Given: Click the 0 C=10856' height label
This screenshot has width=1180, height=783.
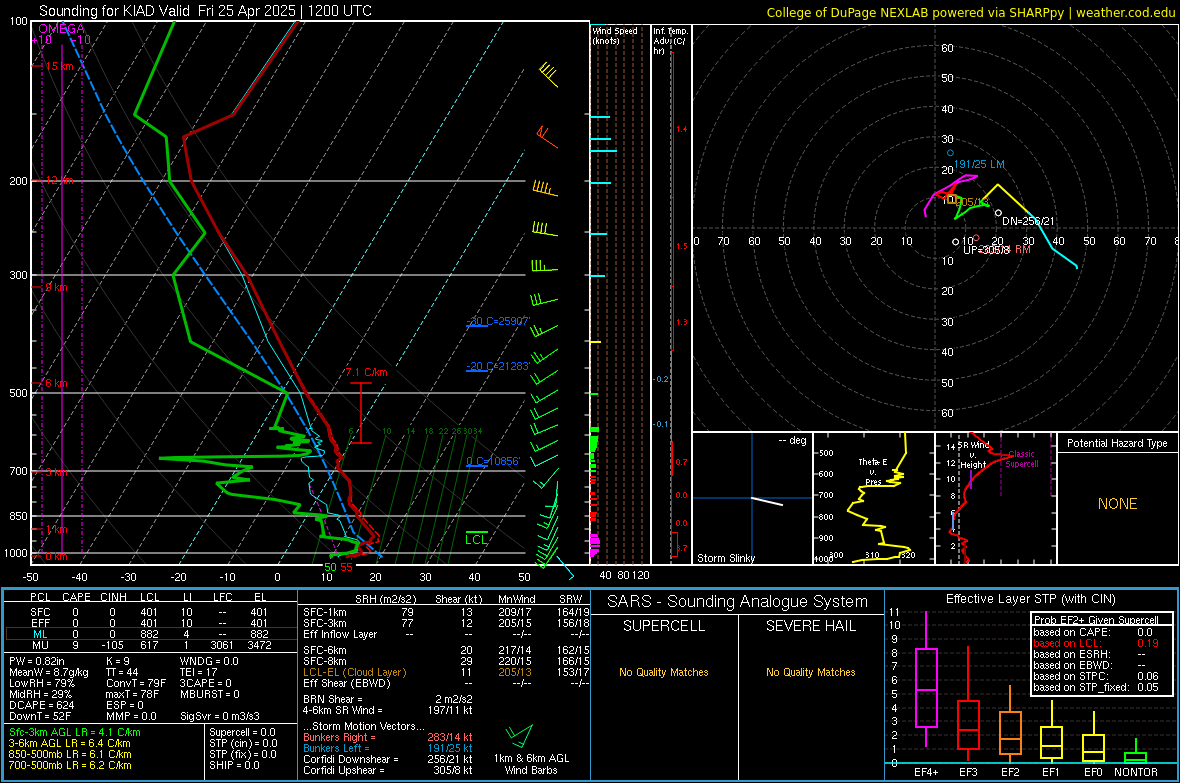Looking at the screenshot, I should pyautogui.click(x=493, y=462).
